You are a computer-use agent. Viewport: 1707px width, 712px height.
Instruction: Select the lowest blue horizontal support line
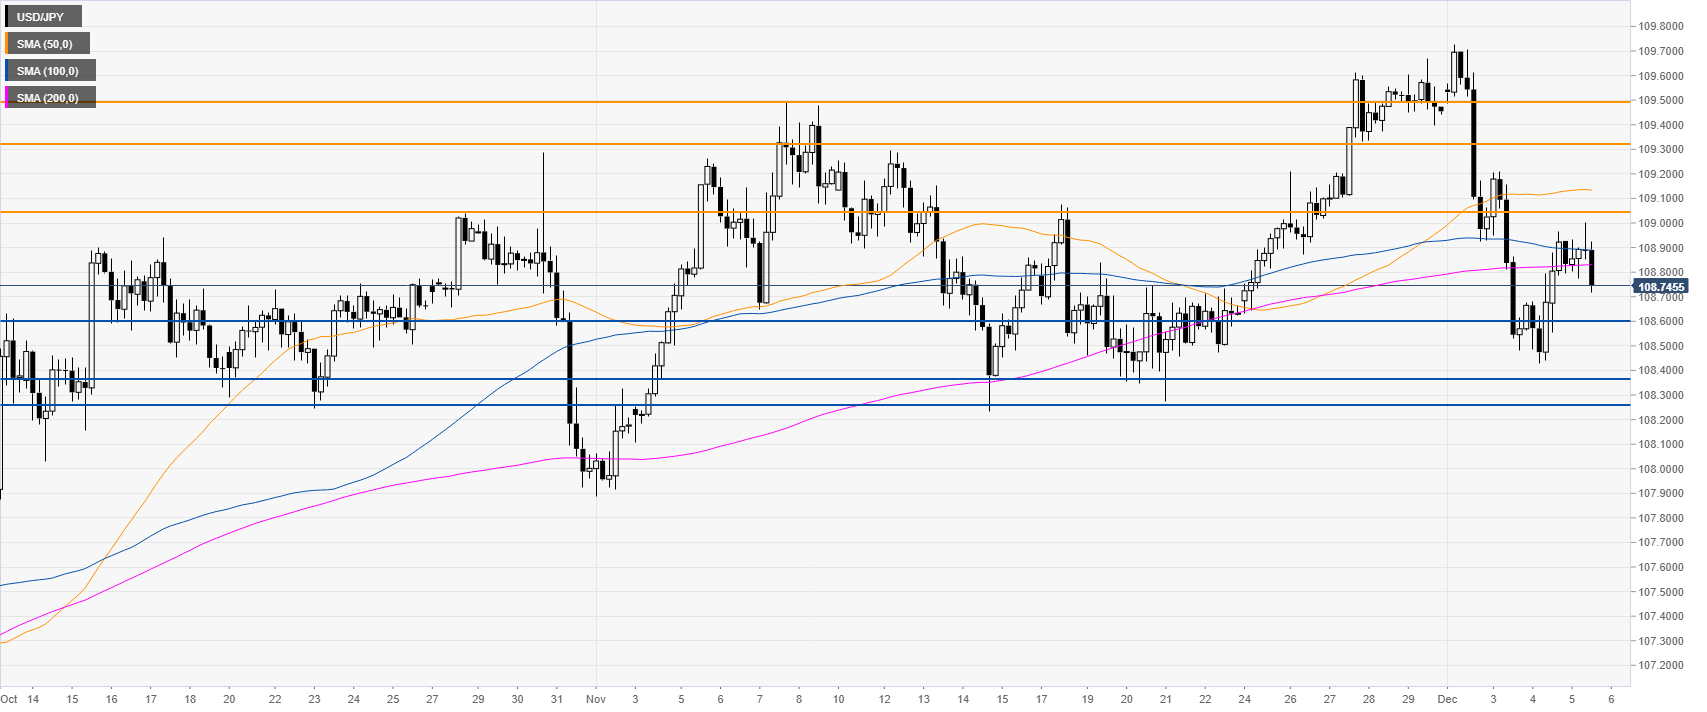click(800, 405)
